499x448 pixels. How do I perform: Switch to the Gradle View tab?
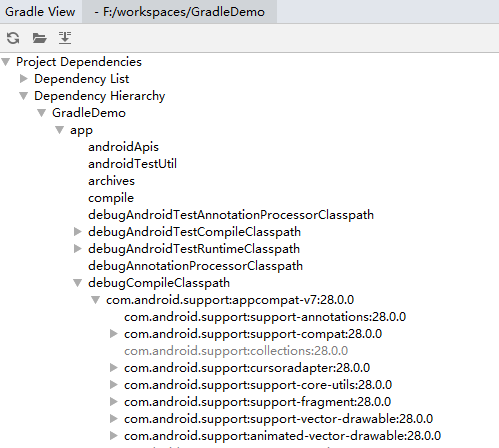pyautogui.click(x=40, y=12)
